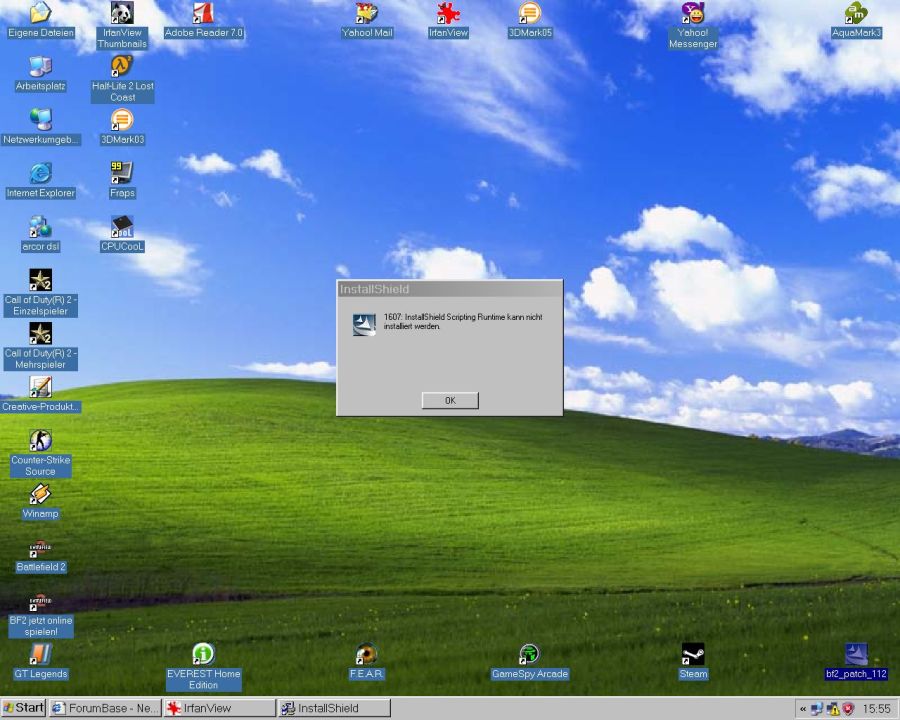Click the network connection tray icon
The width and height of the screenshot is (900, 720).
[x=817, y=709]
